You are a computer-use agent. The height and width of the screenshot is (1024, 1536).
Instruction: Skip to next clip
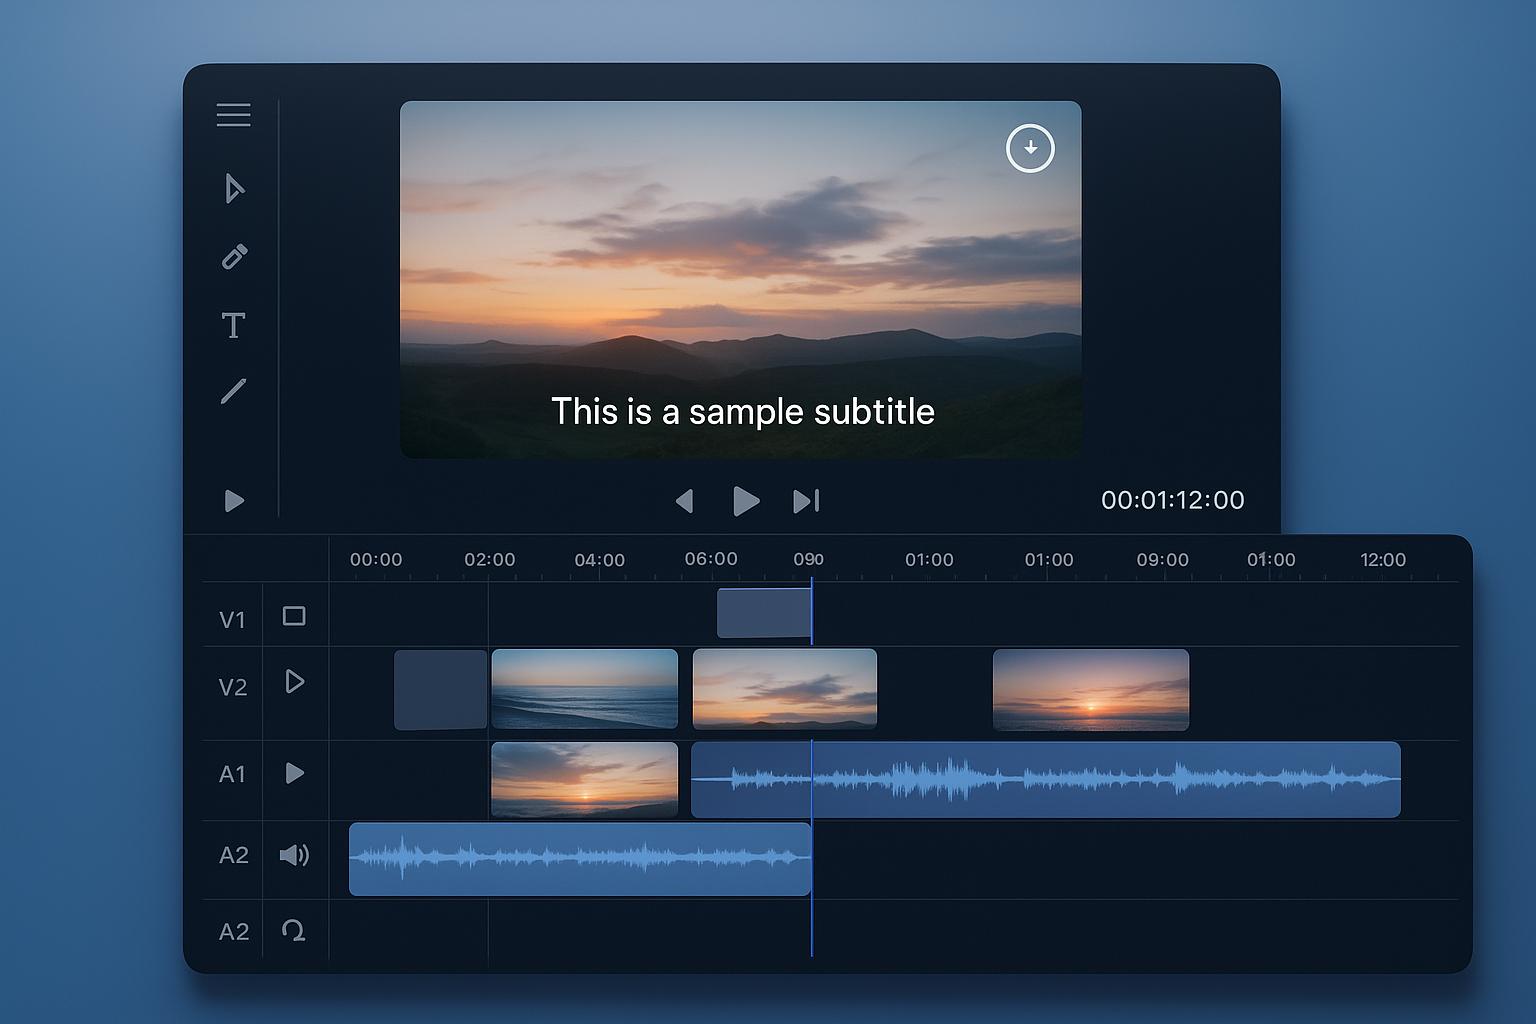806,500
